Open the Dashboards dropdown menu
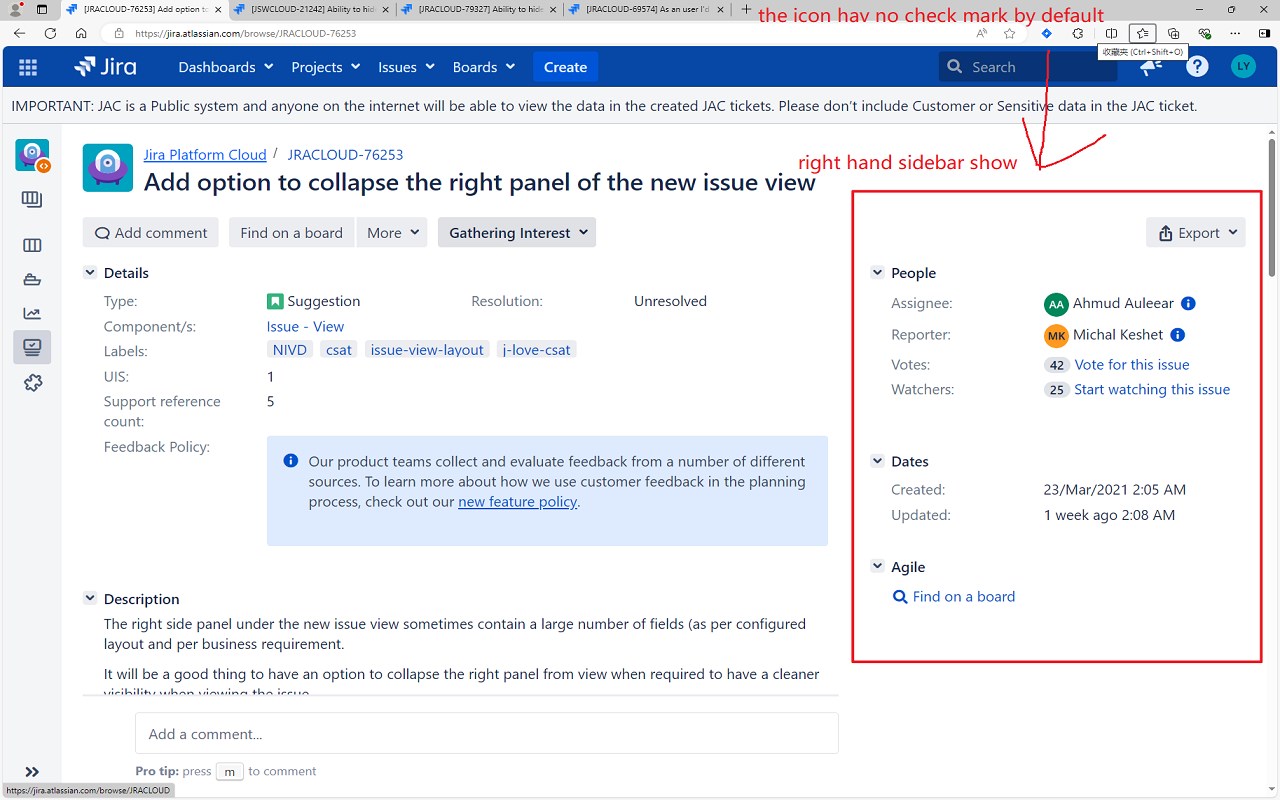The width and height of the screenshot is (1280, 800). pos(225,67)
